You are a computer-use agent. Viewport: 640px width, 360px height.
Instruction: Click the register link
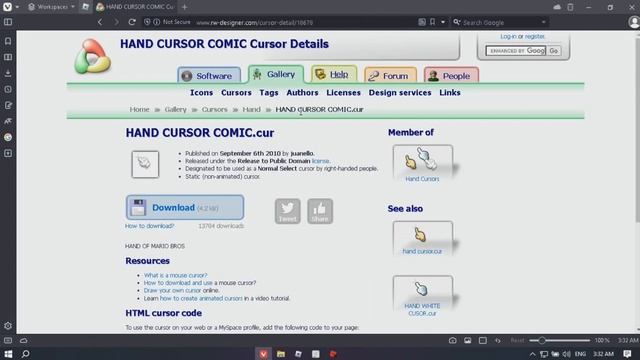coord(535,36)
